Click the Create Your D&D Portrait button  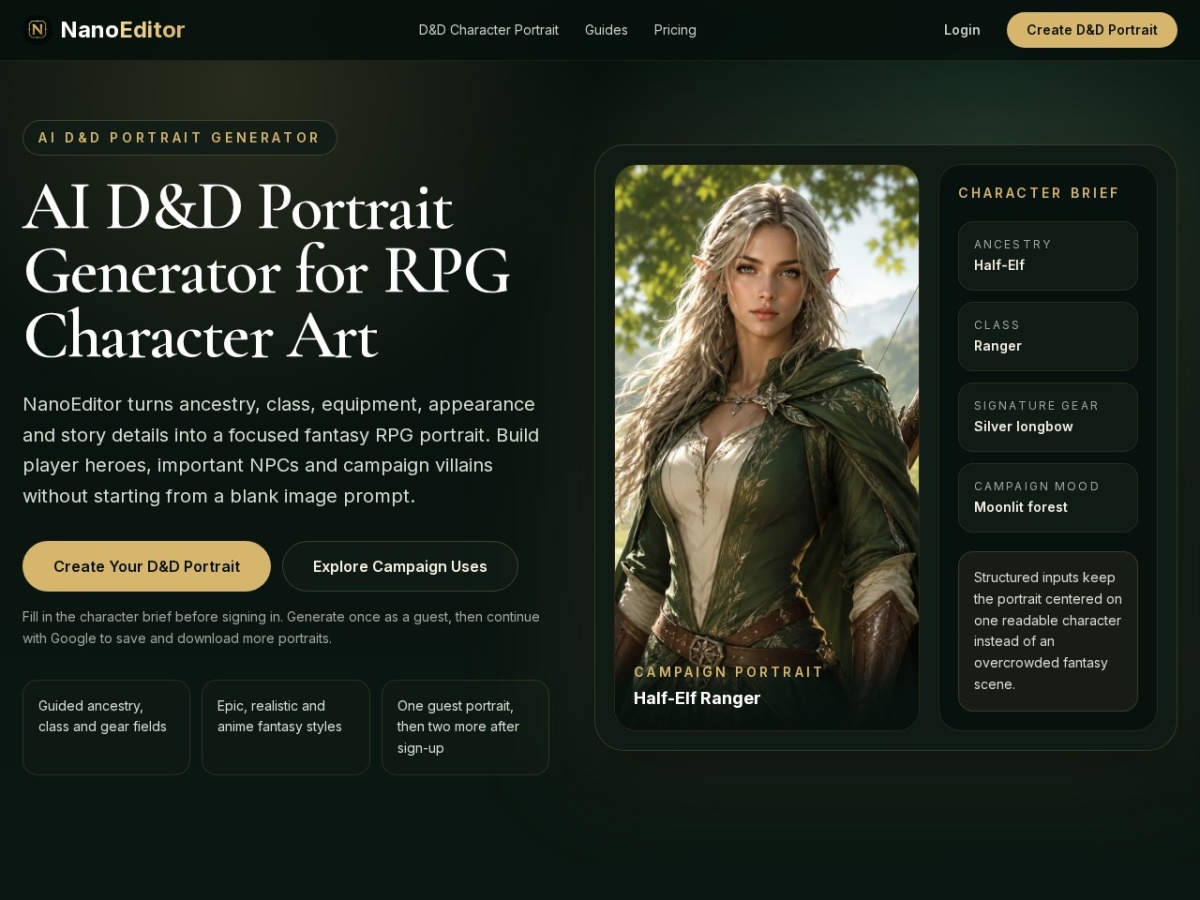click(147, 566)
